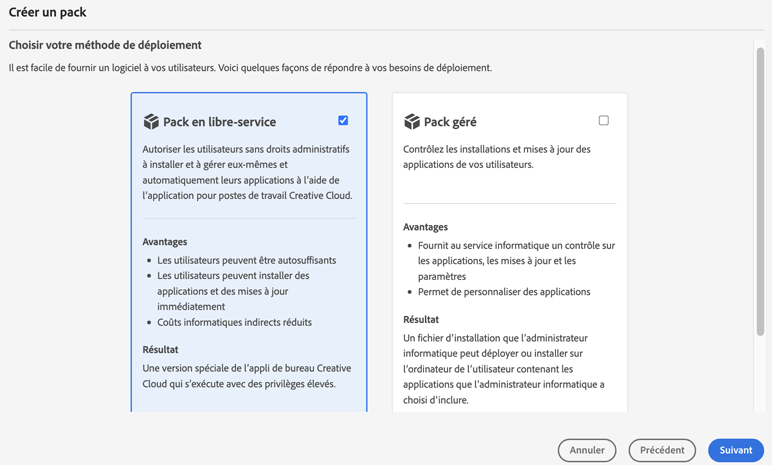This screenshot has height=465, width=772.
Task: Click the Pack en libre-service box icon
Action: coord(151,122)
